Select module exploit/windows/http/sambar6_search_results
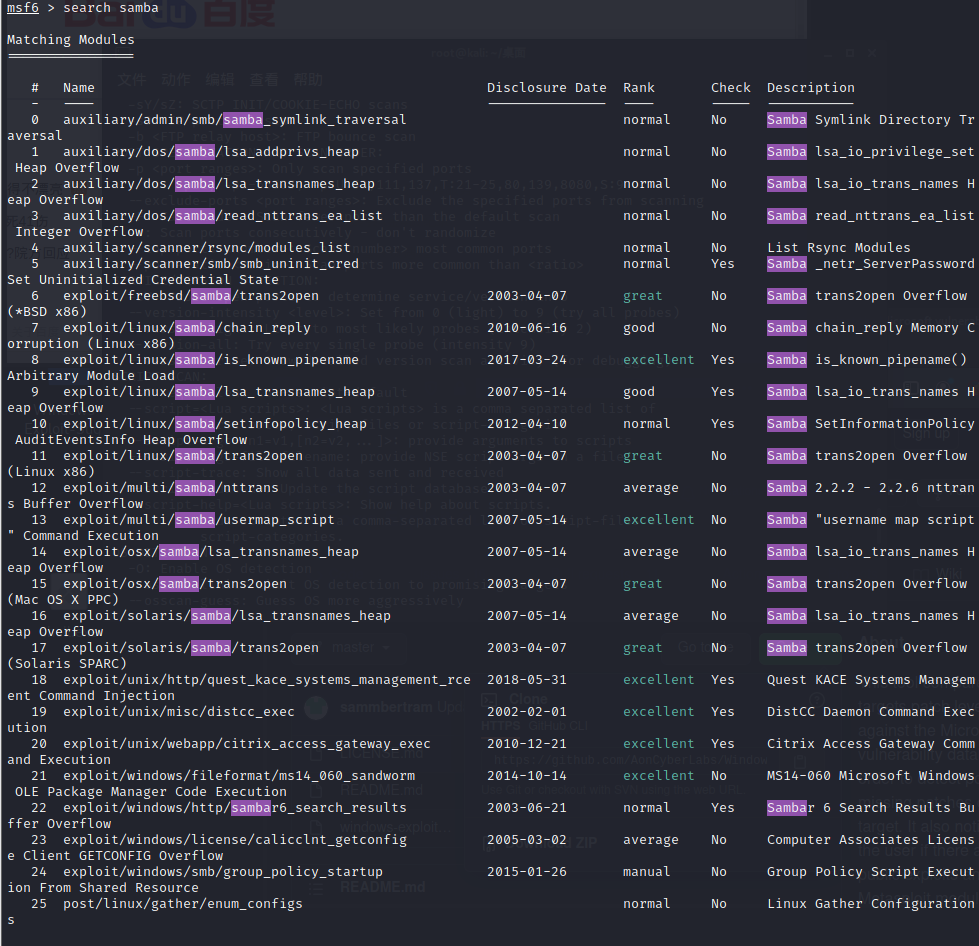979x946 pixels. point(235,808)
